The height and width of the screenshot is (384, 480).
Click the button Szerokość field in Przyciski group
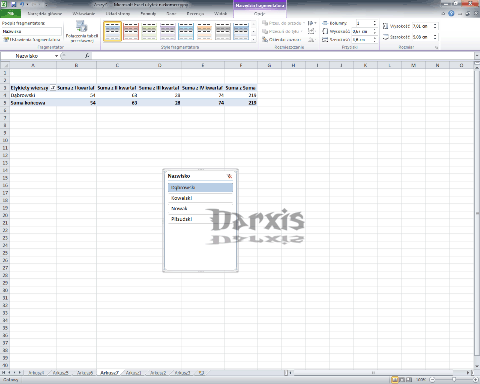coord(362,40)
